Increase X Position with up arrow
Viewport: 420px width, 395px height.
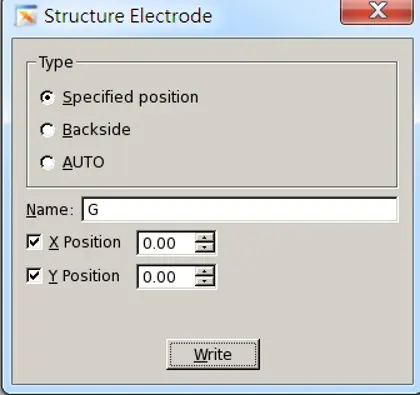[x=205, y=238]
